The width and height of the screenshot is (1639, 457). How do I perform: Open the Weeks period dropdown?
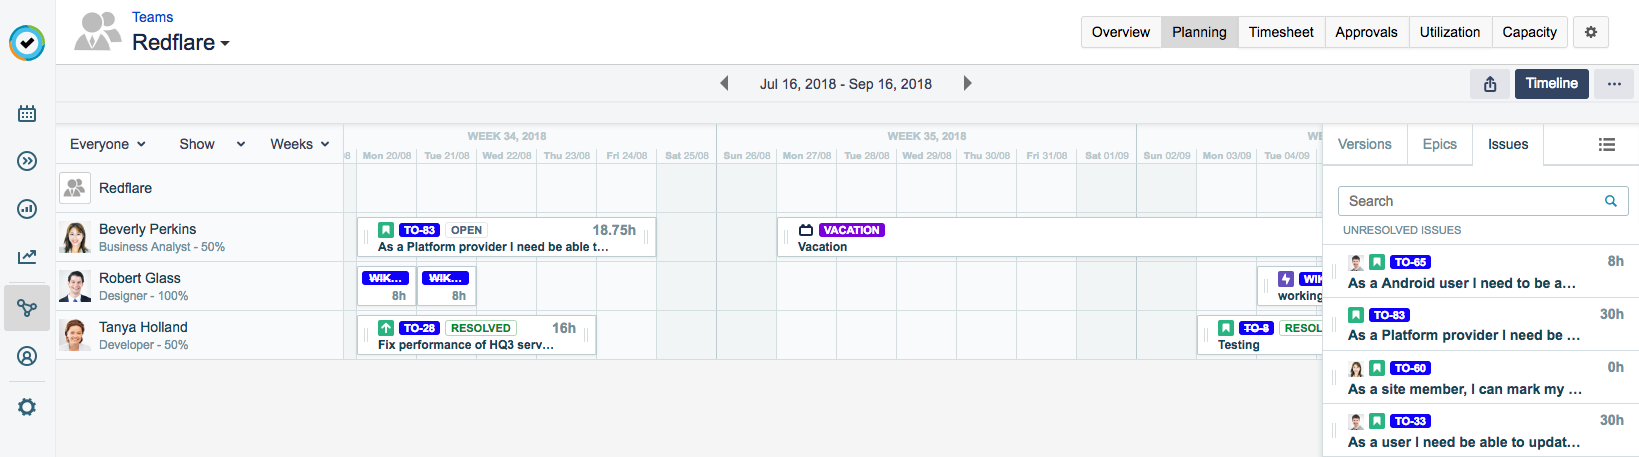[299, 144]
